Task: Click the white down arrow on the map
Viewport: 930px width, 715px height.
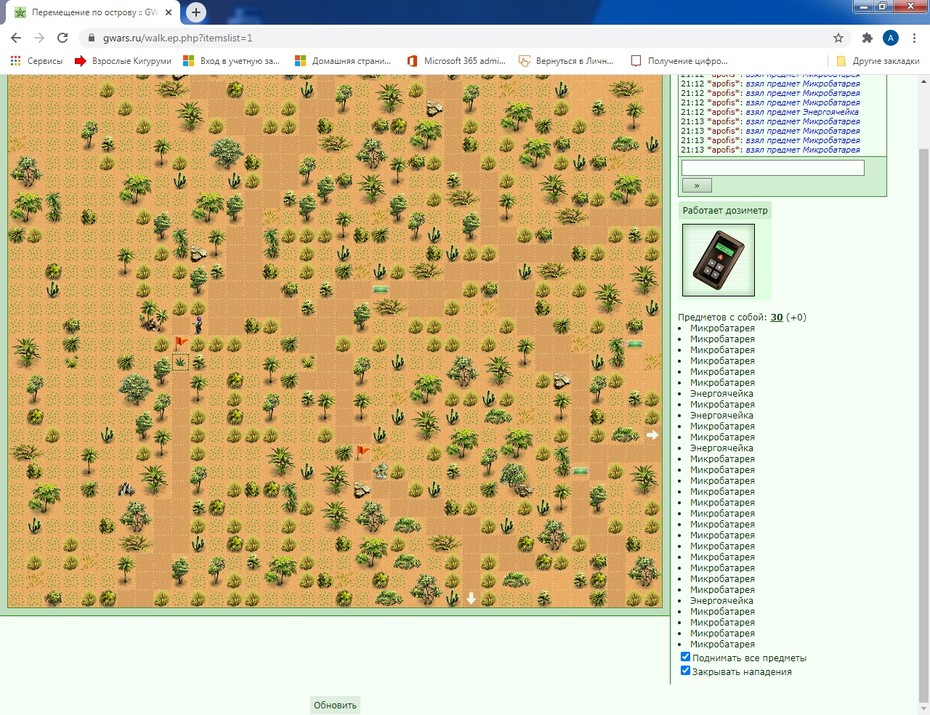Action: tap(471, 598)
